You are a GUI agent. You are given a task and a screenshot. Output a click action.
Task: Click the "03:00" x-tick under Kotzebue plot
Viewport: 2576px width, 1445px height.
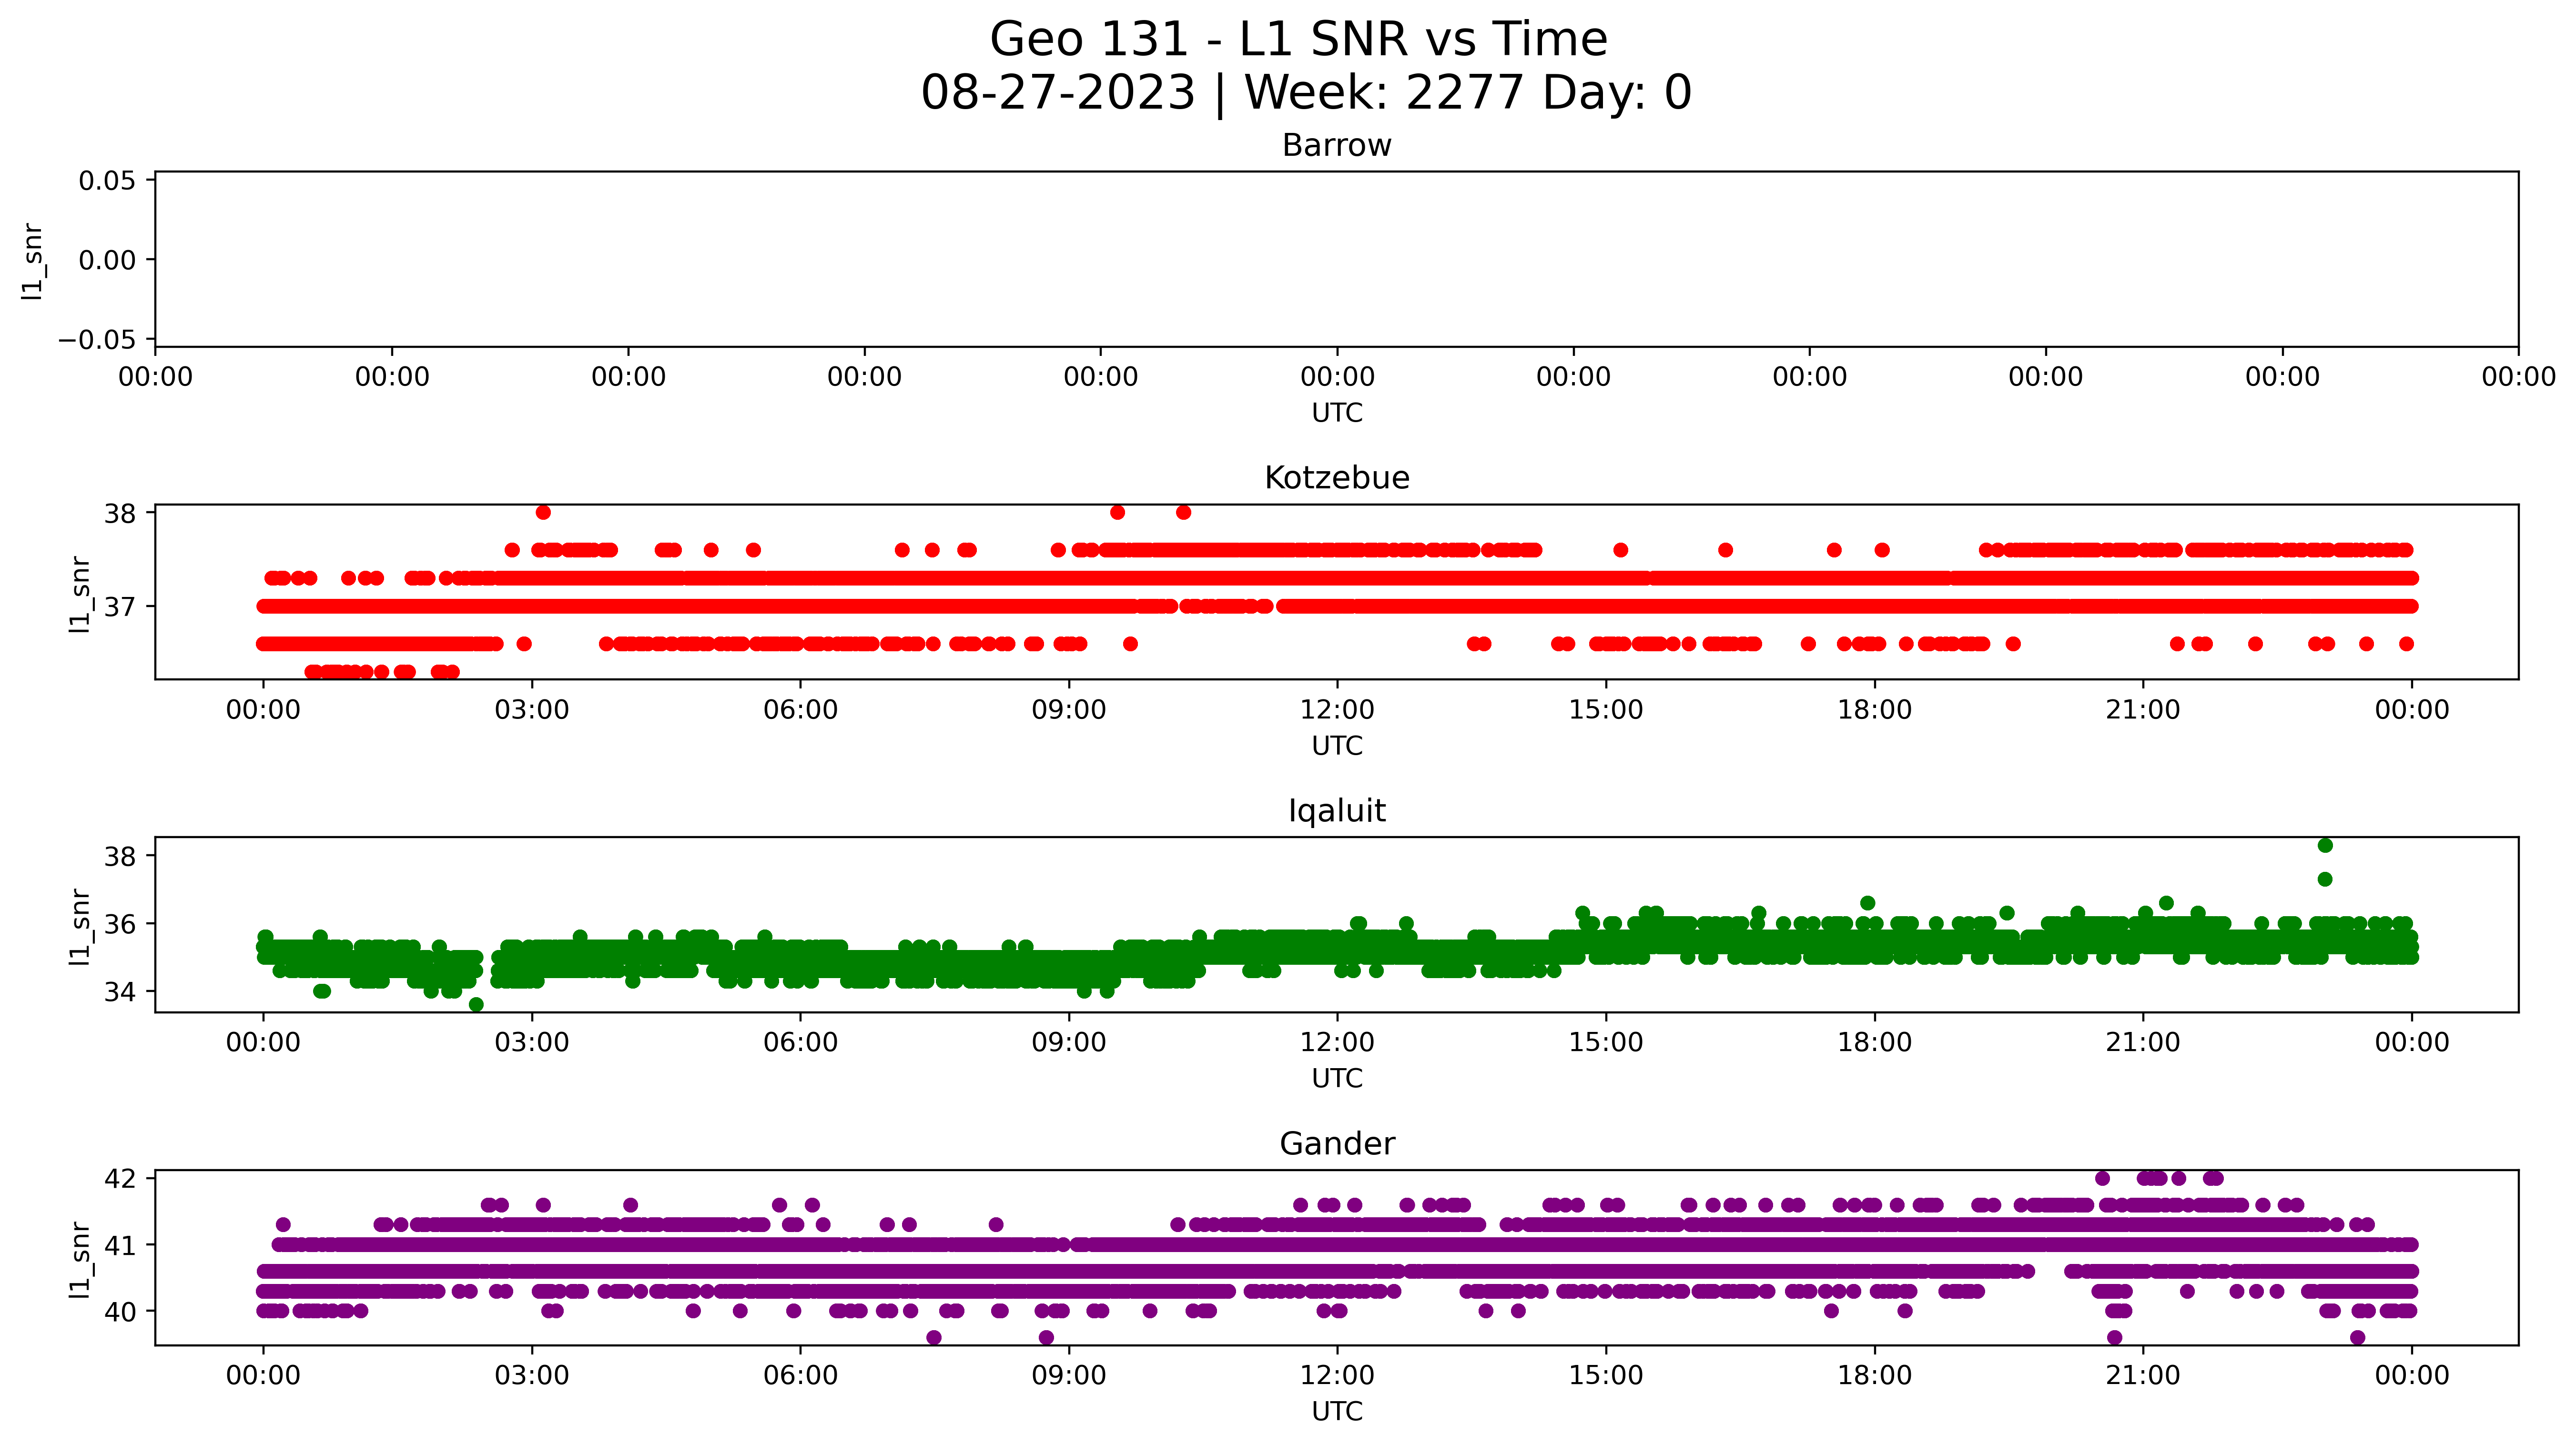point(532,710)
